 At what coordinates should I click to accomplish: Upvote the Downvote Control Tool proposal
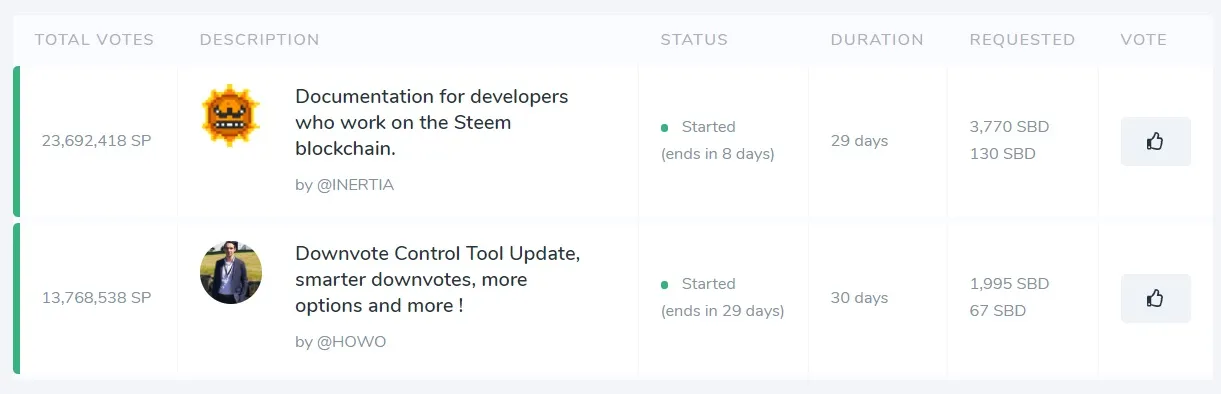tap(1155, 298)
